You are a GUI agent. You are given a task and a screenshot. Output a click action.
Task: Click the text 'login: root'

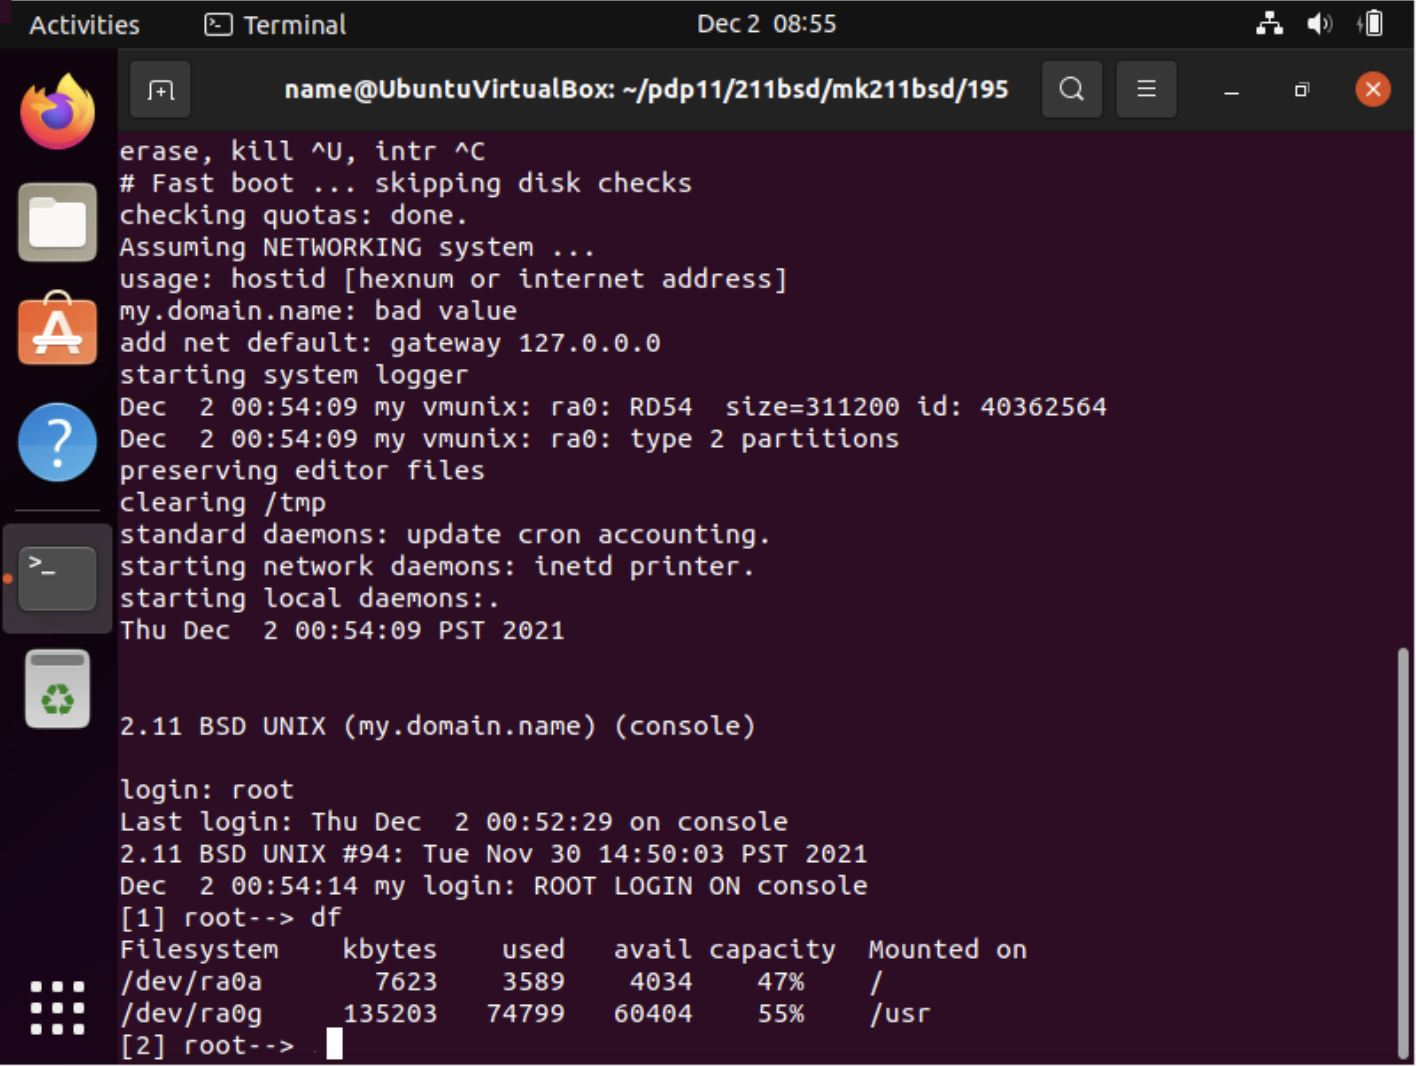[207, 790]
